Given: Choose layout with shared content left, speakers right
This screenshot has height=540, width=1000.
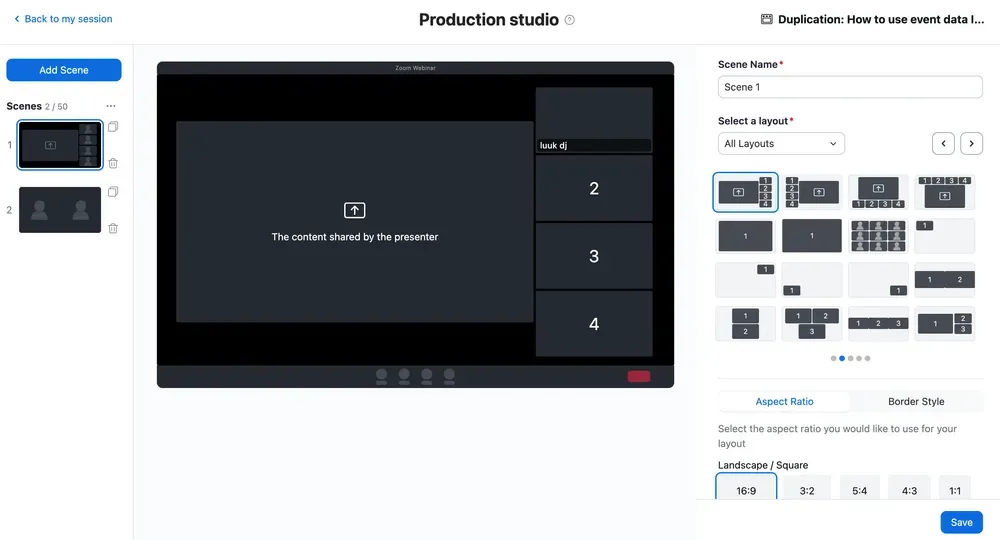Looking at the screenshot, I should click(x=745, y=192).
